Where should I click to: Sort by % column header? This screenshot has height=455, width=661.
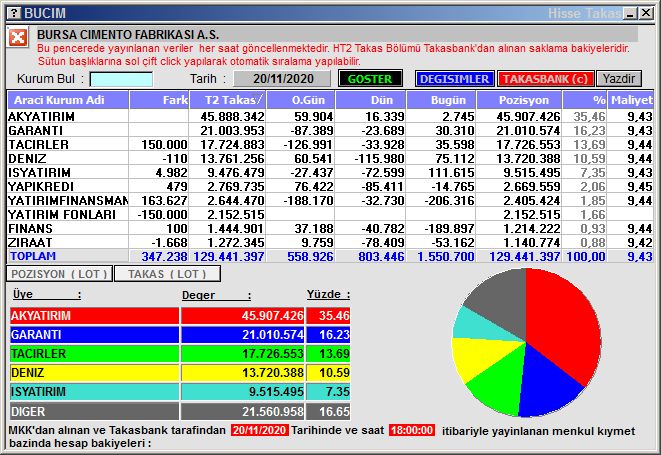[585, 100]
